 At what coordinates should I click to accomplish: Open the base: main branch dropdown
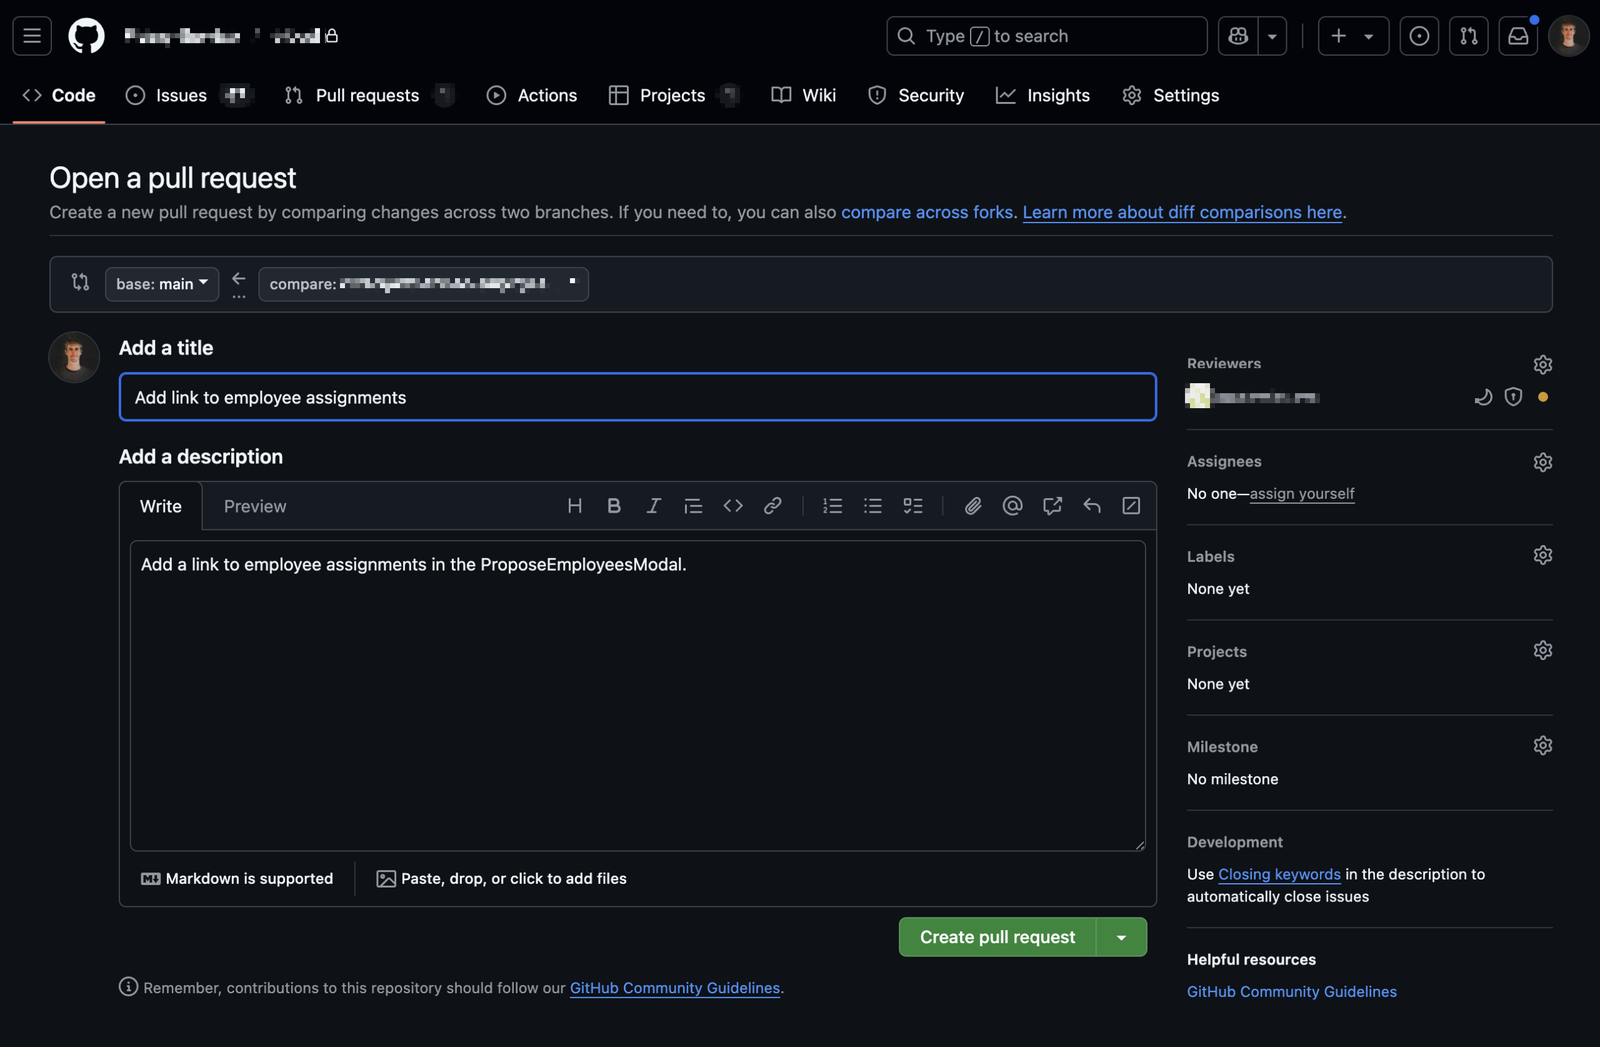162,284
